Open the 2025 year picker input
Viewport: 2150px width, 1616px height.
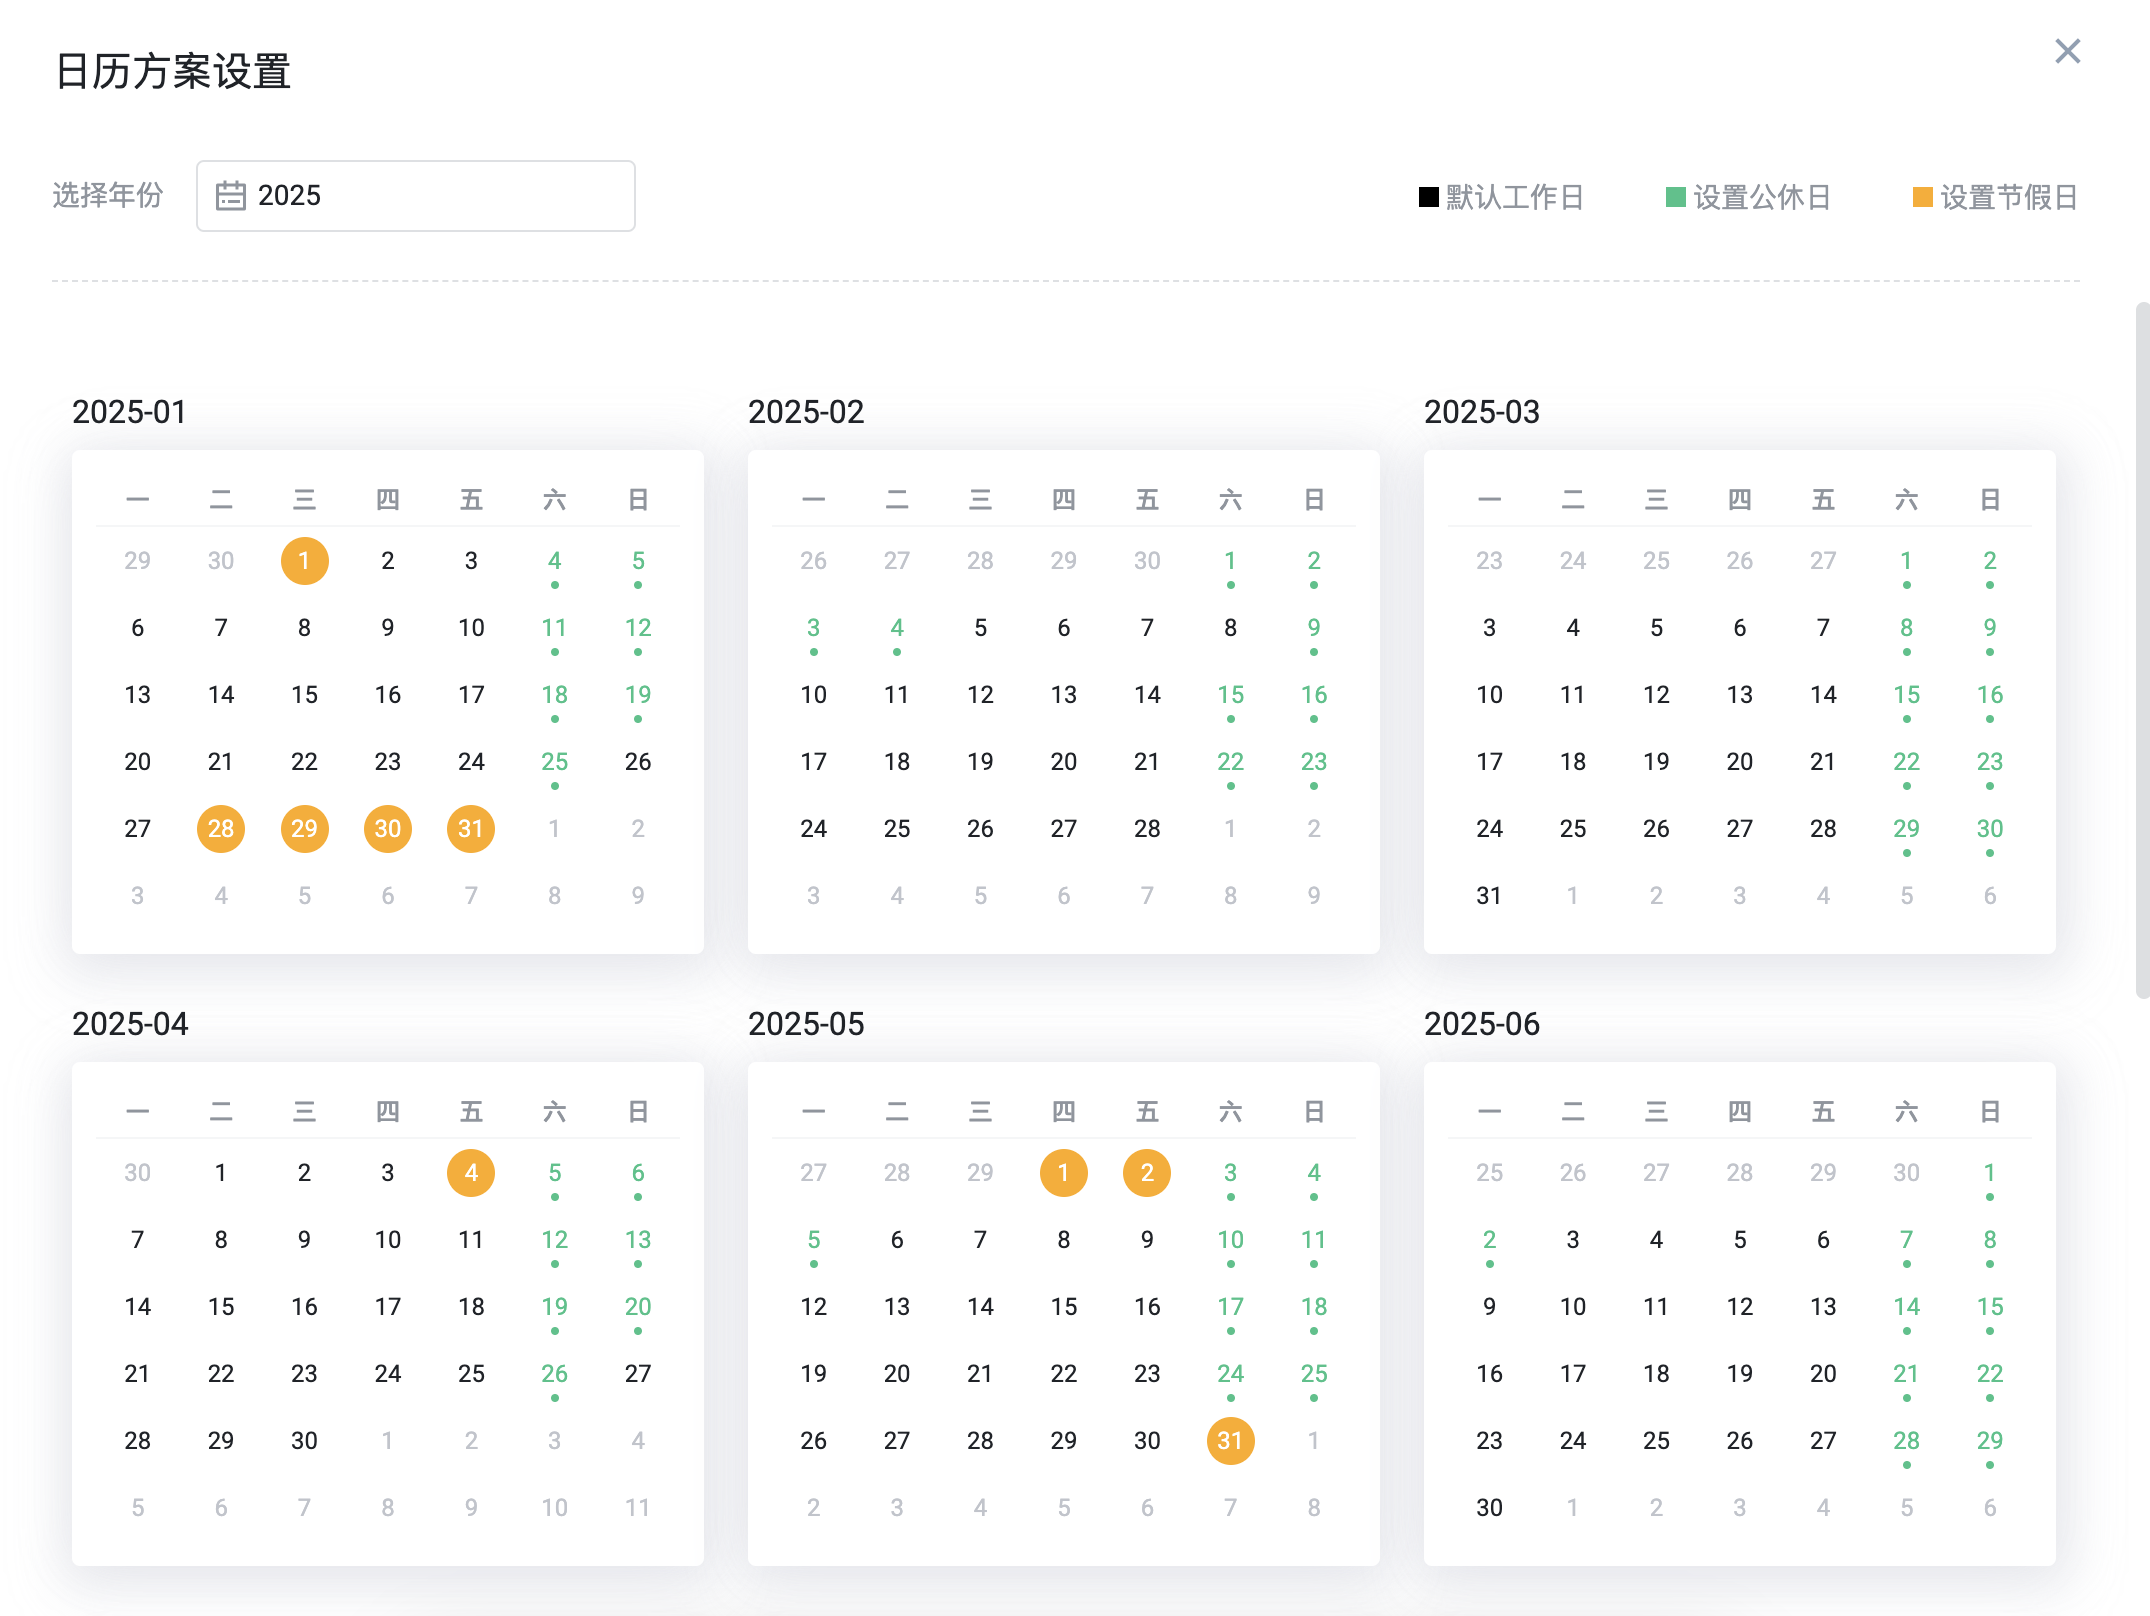click(415, 196)
